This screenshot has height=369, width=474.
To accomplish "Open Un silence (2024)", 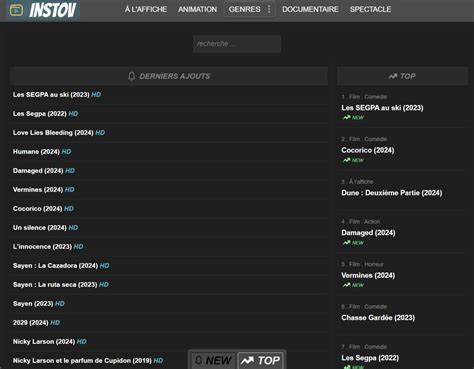I will (x=40, y=228).
